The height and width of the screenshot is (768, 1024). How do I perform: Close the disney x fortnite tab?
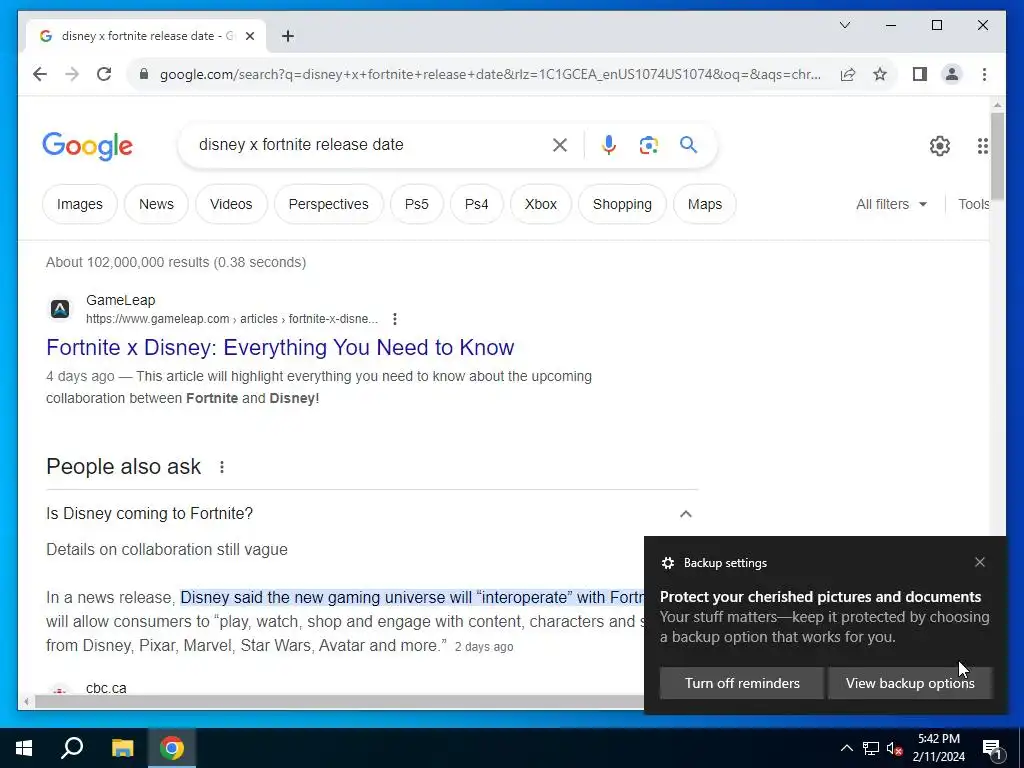point(249,36)
